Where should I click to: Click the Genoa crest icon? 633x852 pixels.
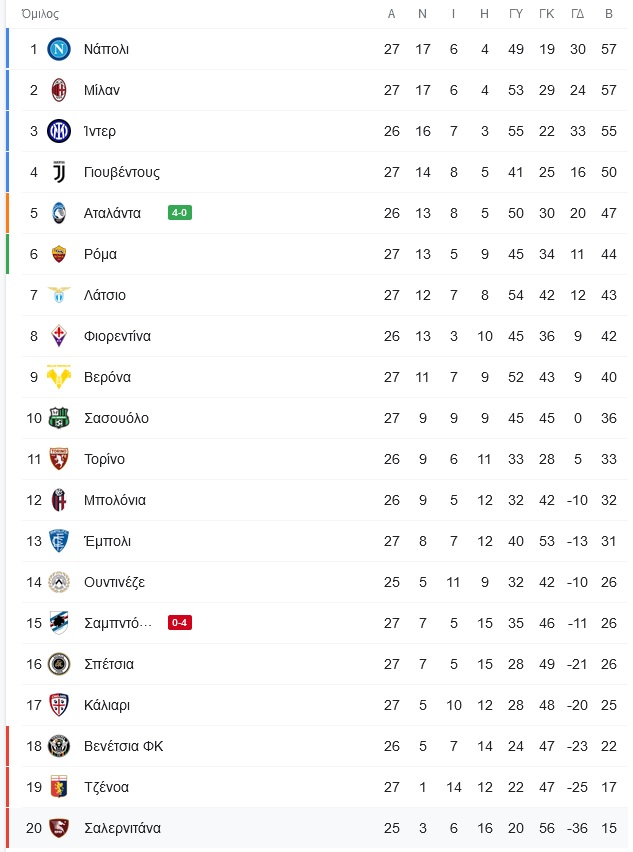59,787
